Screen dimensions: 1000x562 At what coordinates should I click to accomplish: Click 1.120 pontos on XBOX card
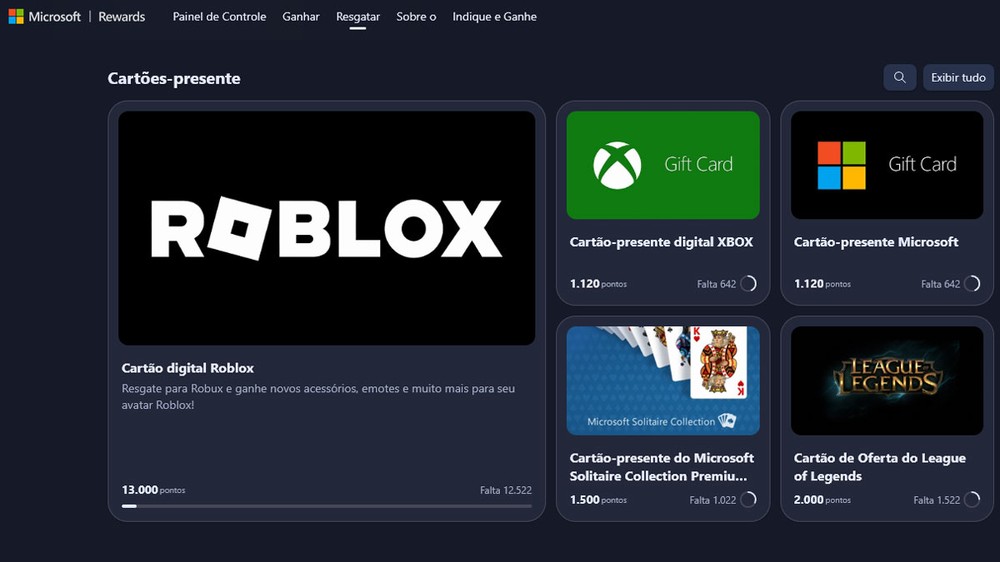point(598,284)
